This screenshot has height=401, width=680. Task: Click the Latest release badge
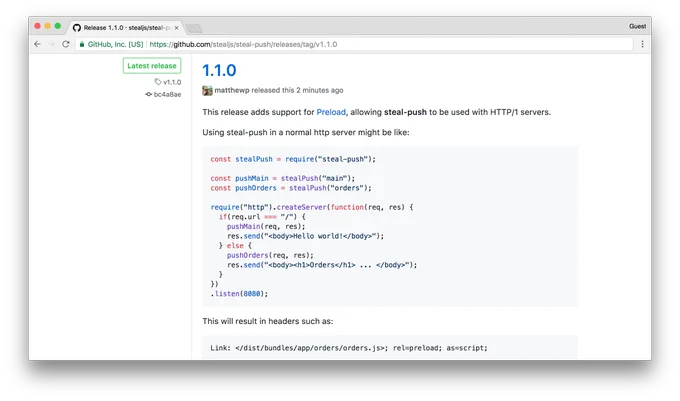point(152,66)
